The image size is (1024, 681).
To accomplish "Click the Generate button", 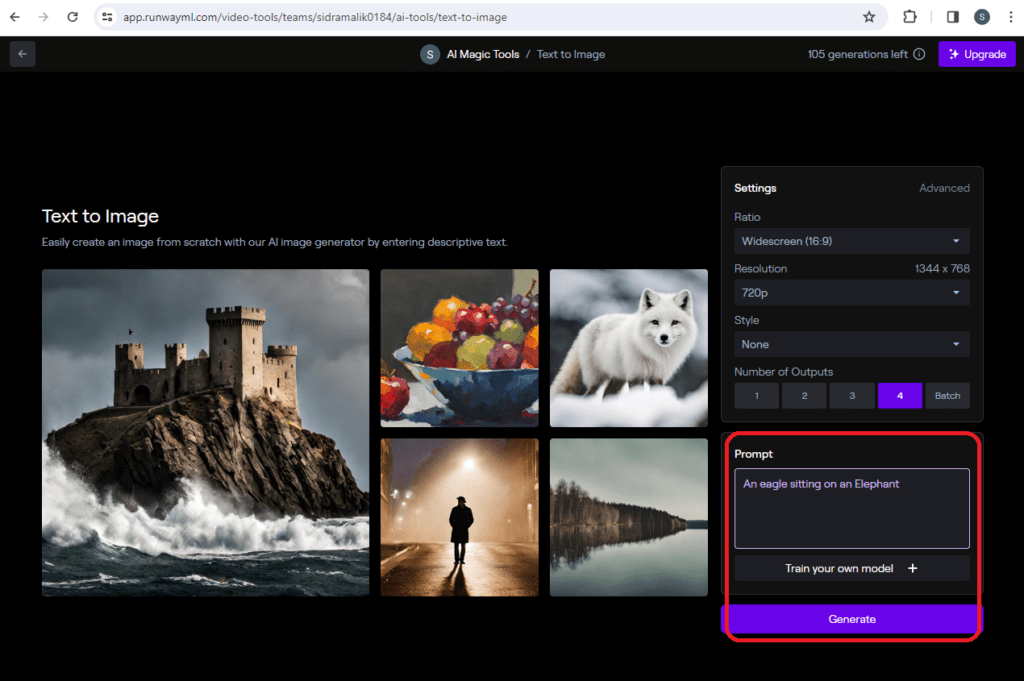I will (x=851, y=618).
